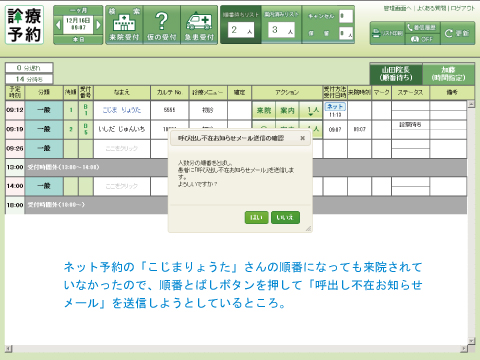Open the こじま りょうた patient name link
Screen dimensions: 480x360
point(122,110)
